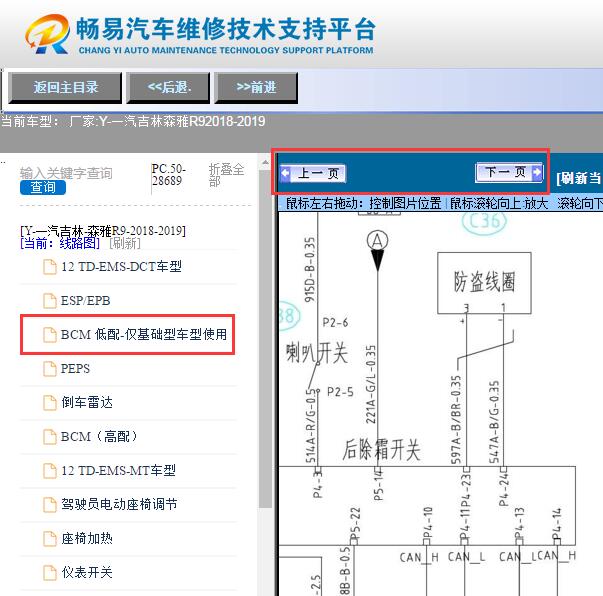Click pin label P2-5
Image resolution: width=603 pixels, height=596 pixels.
(x=340, y=392)
